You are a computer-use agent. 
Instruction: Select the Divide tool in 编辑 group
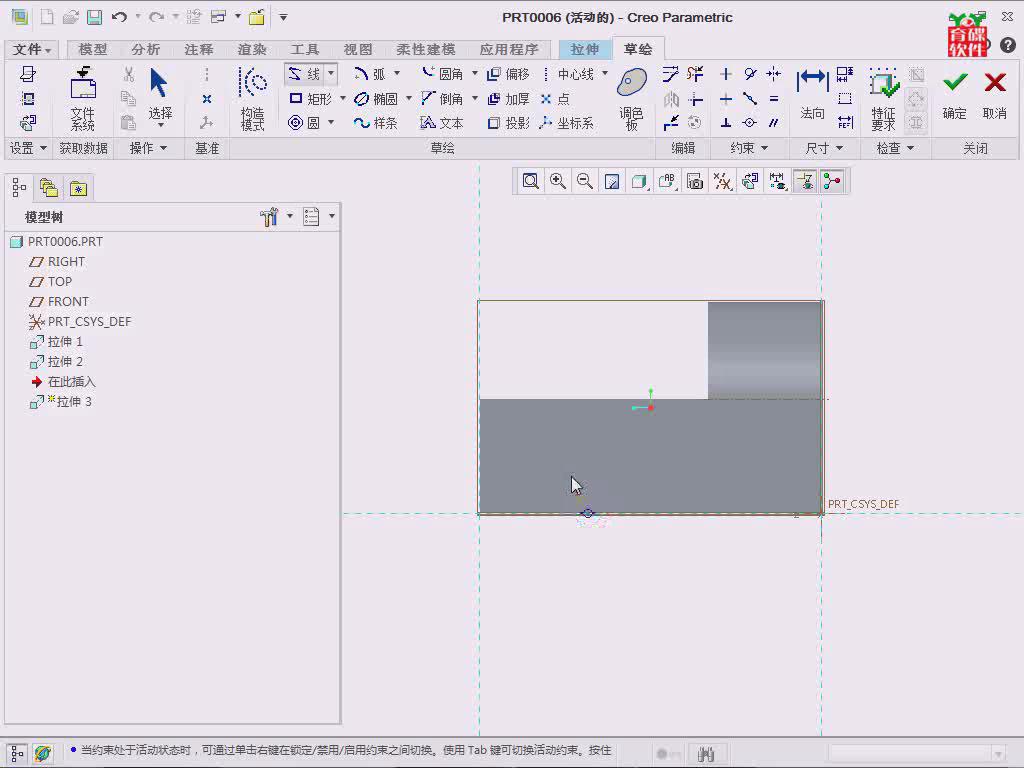(x=670, y=123)
